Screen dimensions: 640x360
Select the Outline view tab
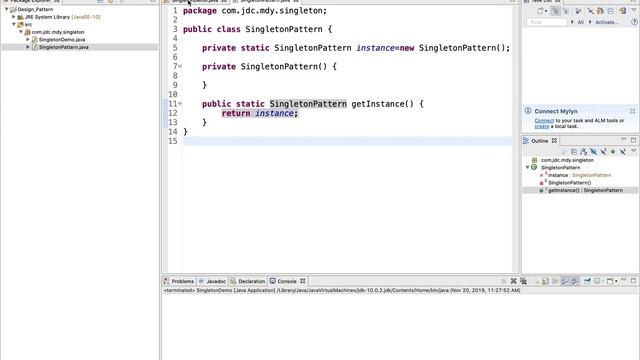coord(540,141)
